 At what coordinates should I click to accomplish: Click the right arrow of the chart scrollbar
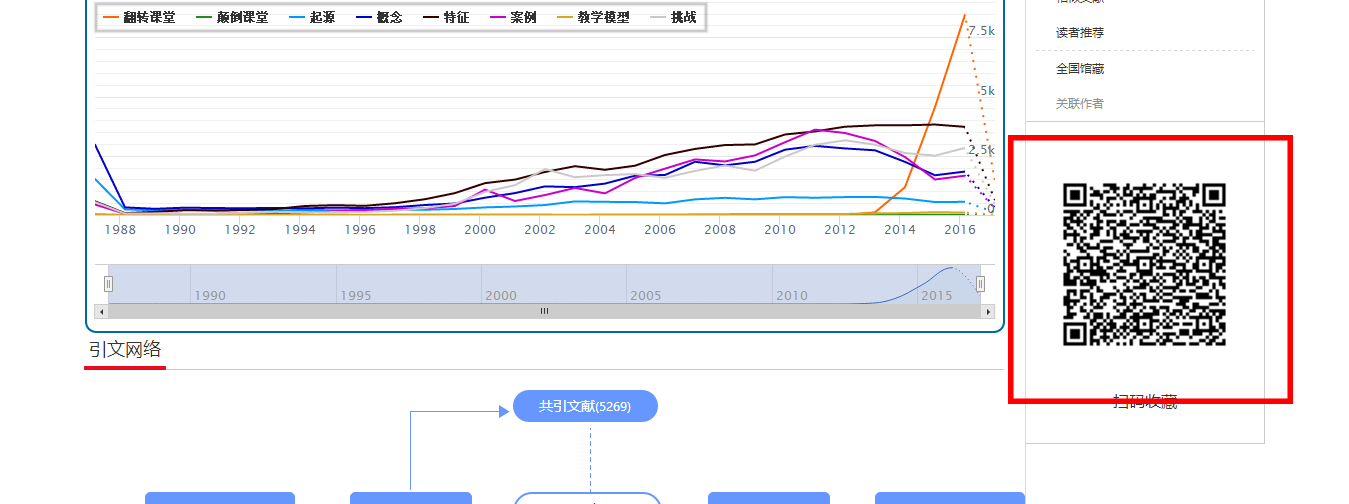click(x=988, y=311)
